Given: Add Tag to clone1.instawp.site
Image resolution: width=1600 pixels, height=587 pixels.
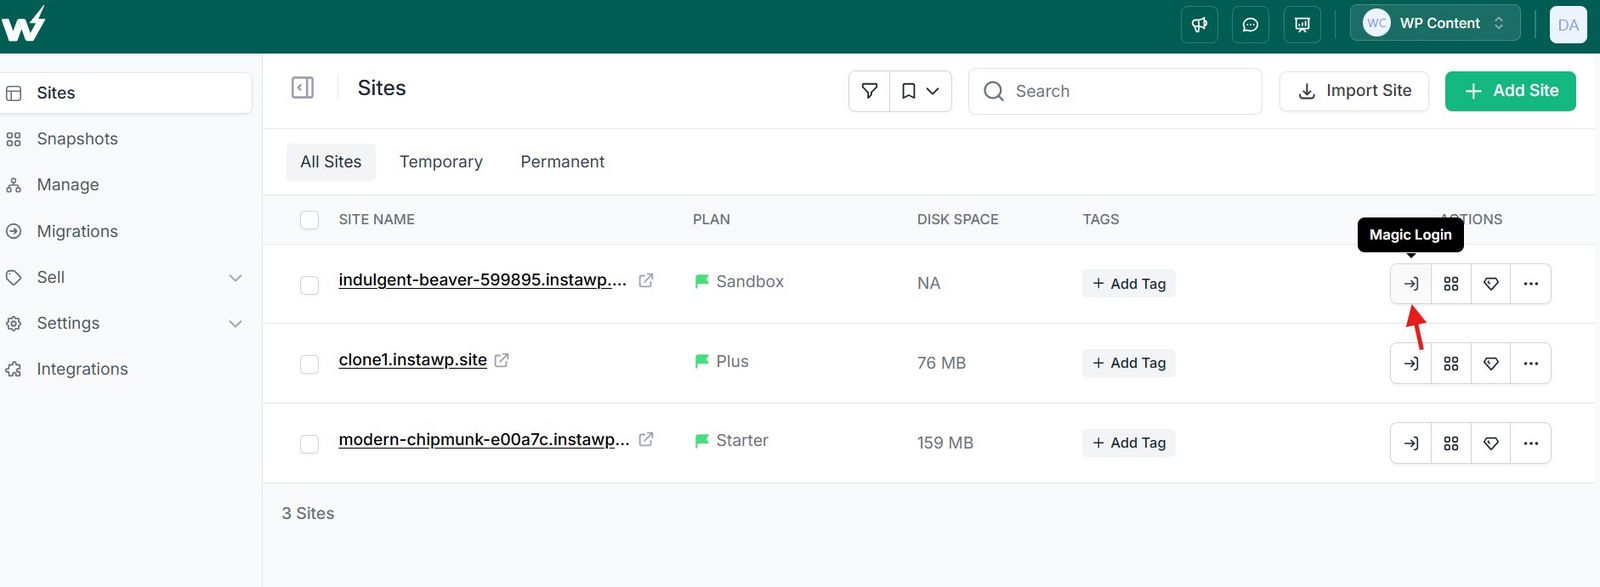Looking at the screenshot, I should (1128, 363).
